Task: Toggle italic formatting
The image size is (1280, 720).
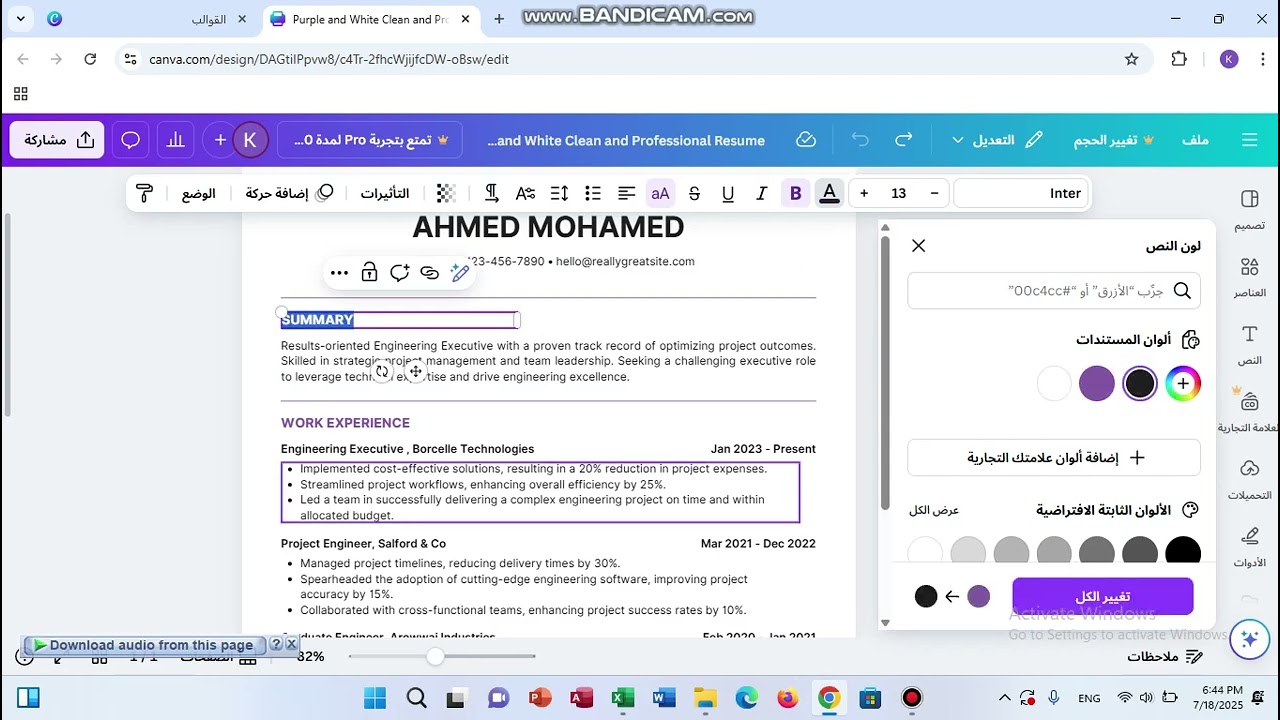Action: pyautogui.click(x=762, y=193)
